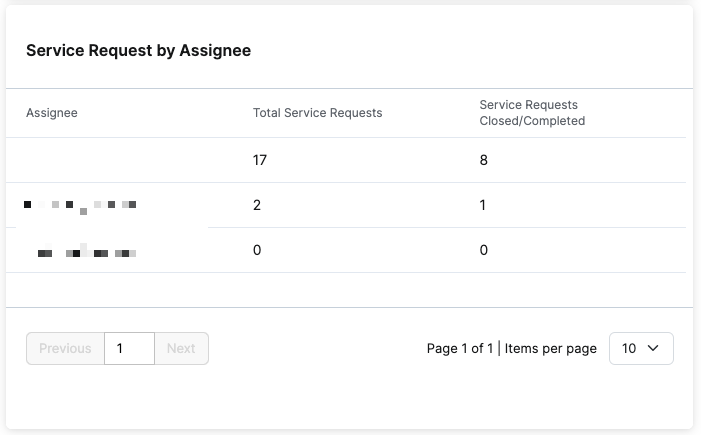Click the Previous page button
701x435 pixels.
coord(65,348)
